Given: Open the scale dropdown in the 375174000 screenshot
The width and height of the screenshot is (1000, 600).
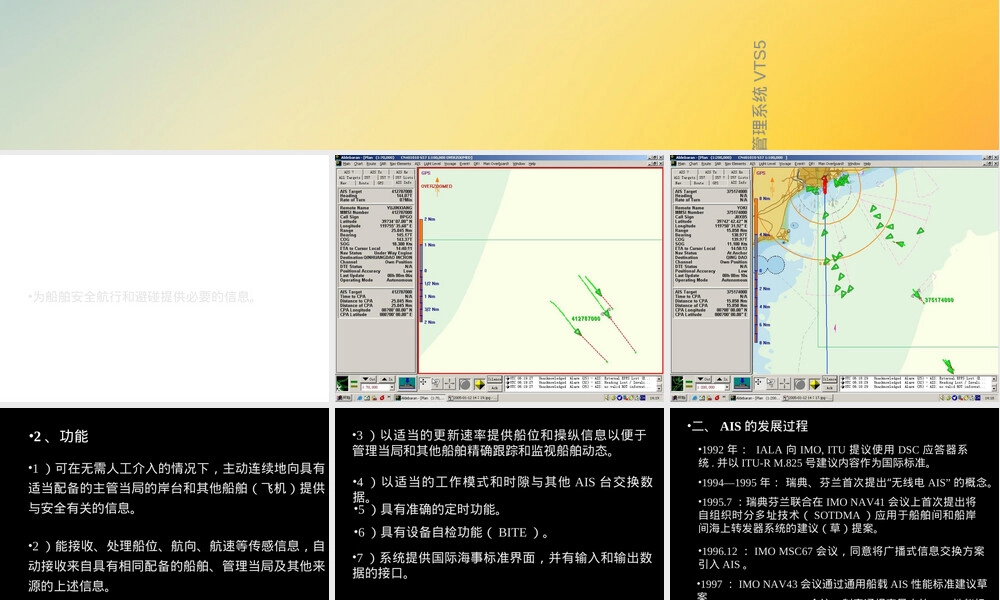Looking at the screenshot, I should point(726,387).
